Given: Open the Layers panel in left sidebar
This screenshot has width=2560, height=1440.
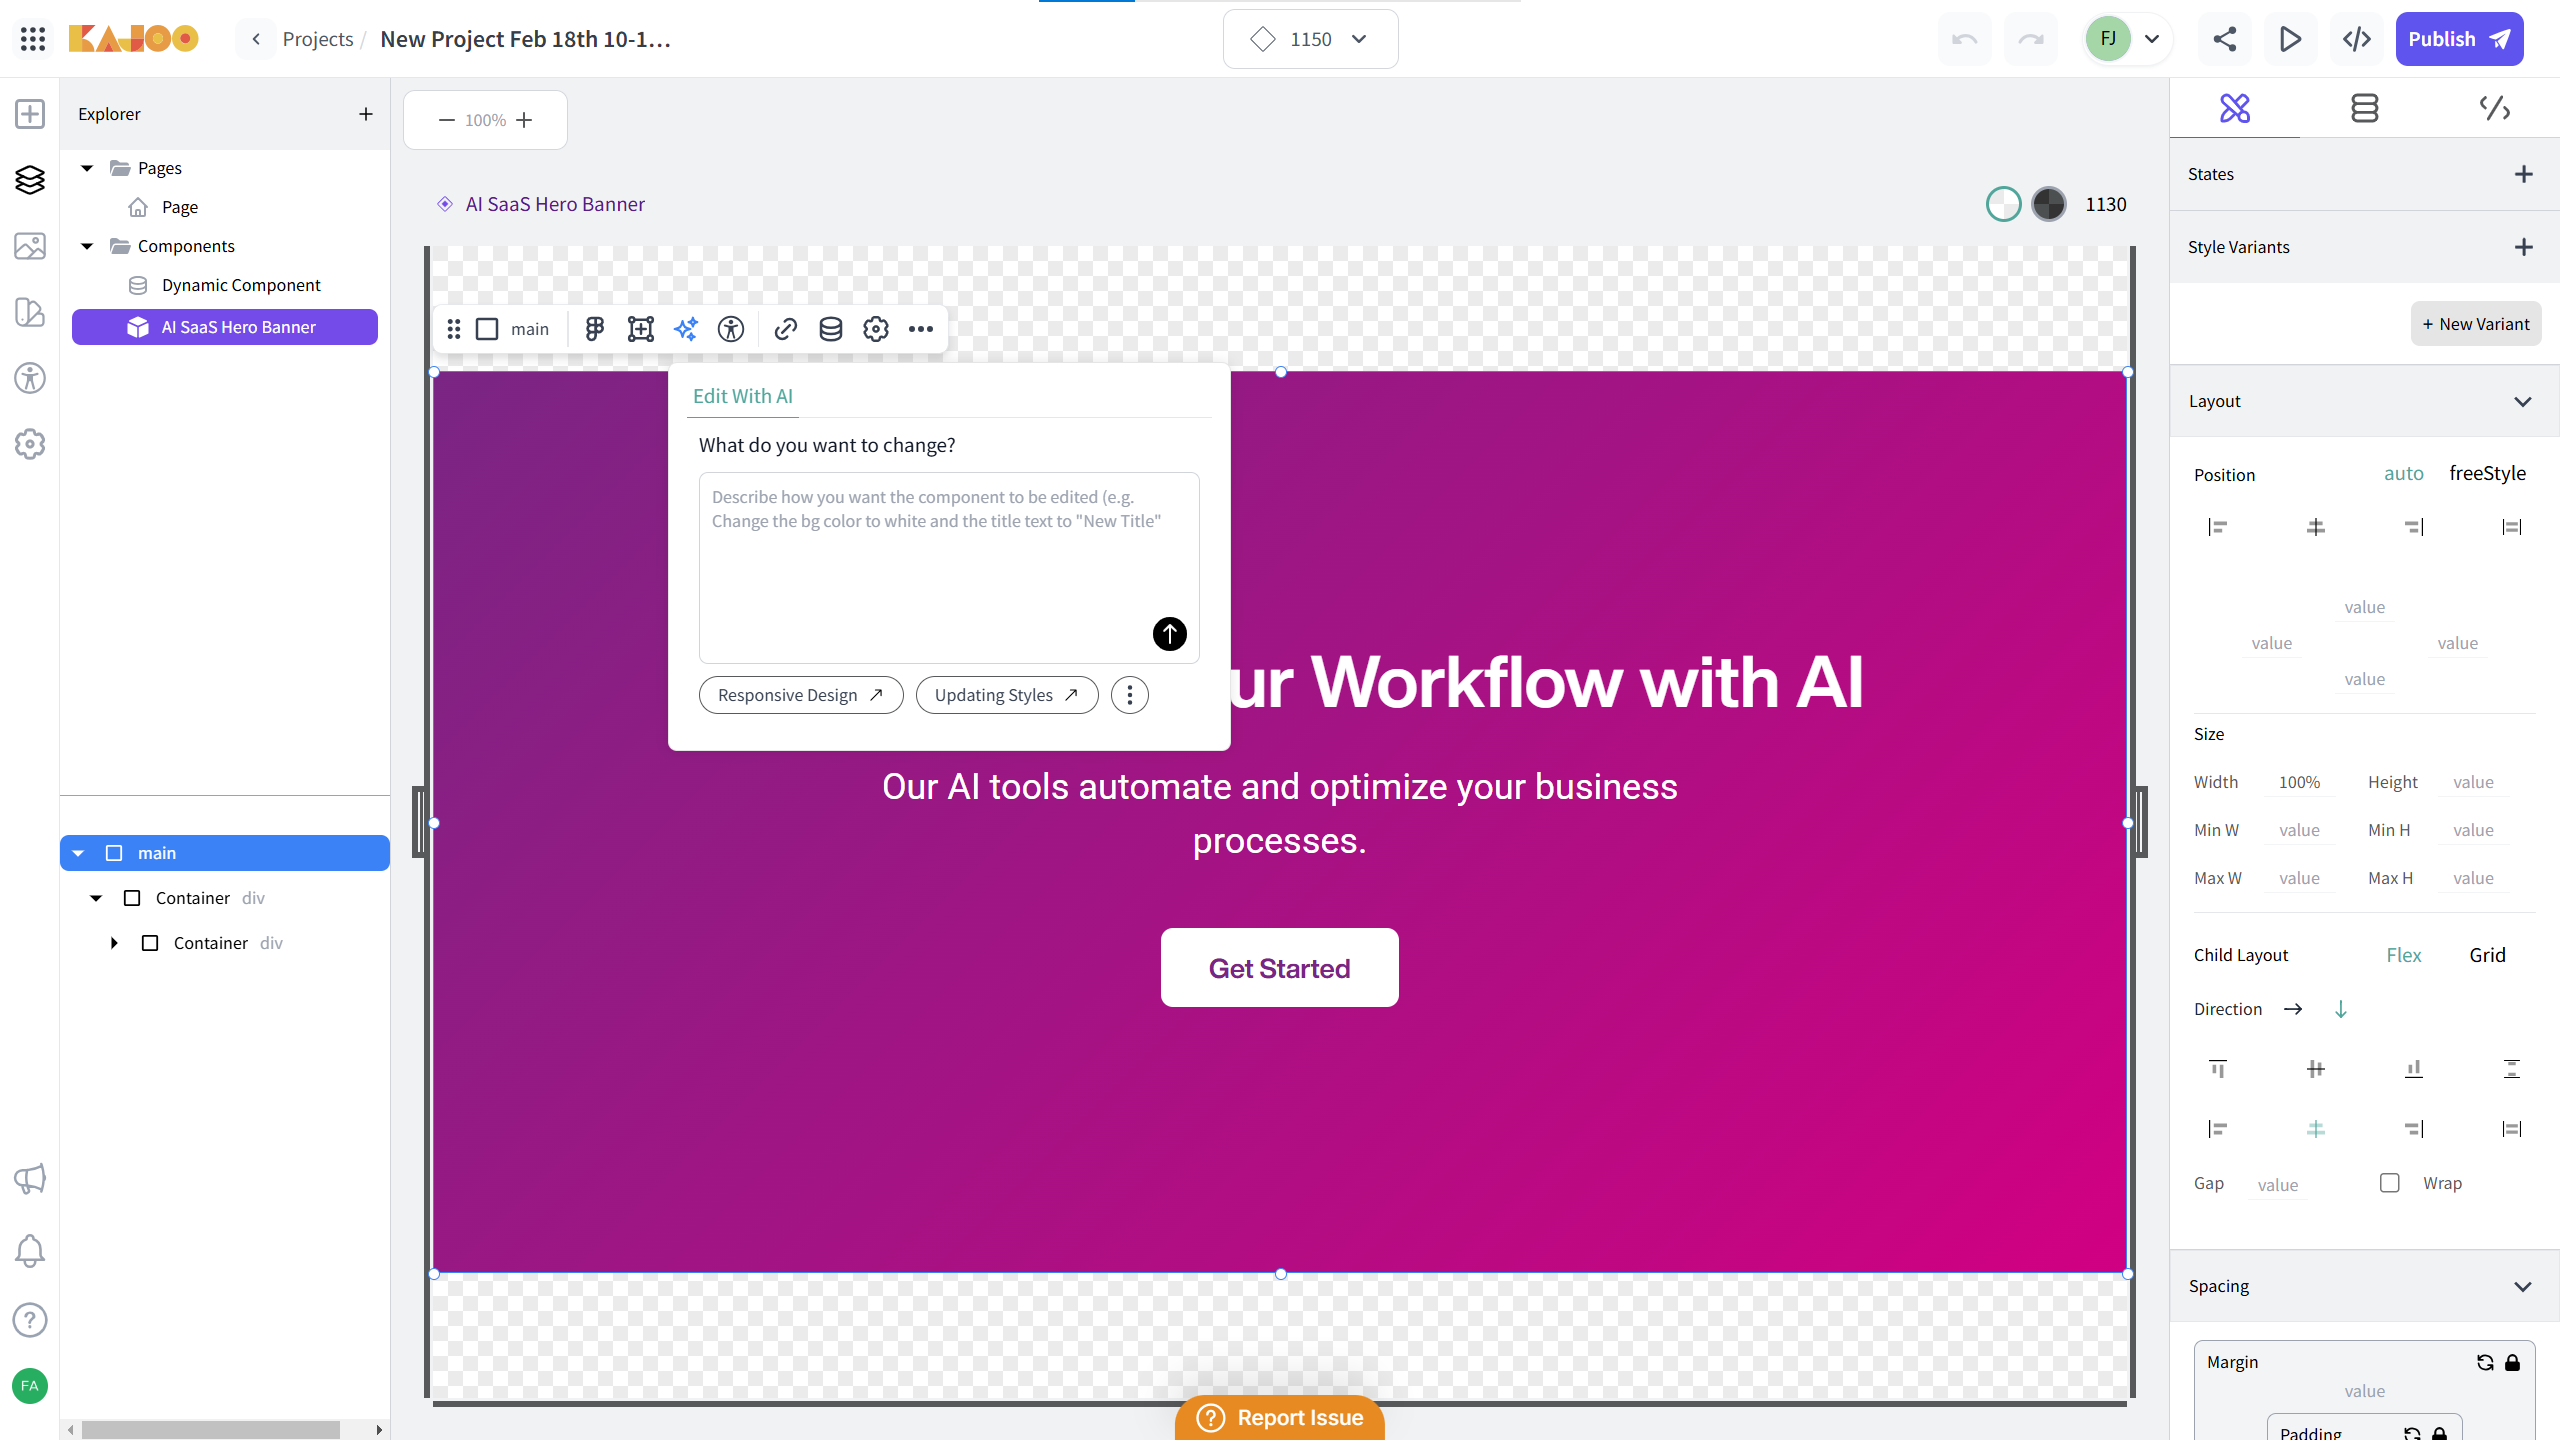Looking at the screenshot, I should click(x=30, y=180).
